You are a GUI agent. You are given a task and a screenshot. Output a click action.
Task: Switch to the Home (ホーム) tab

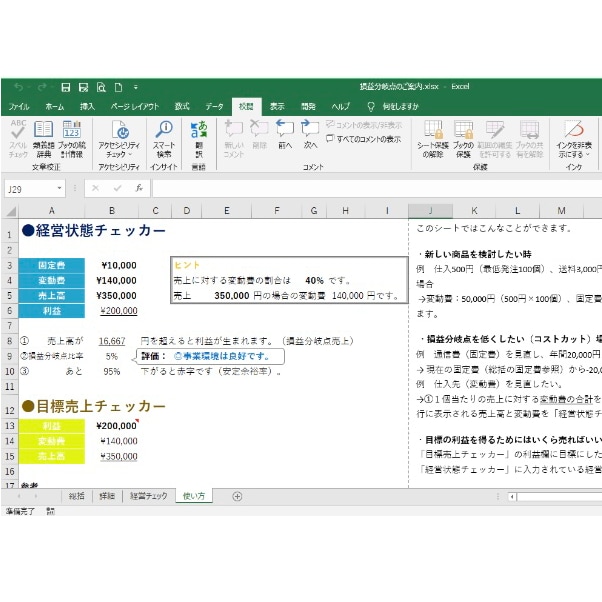[55, 106]
